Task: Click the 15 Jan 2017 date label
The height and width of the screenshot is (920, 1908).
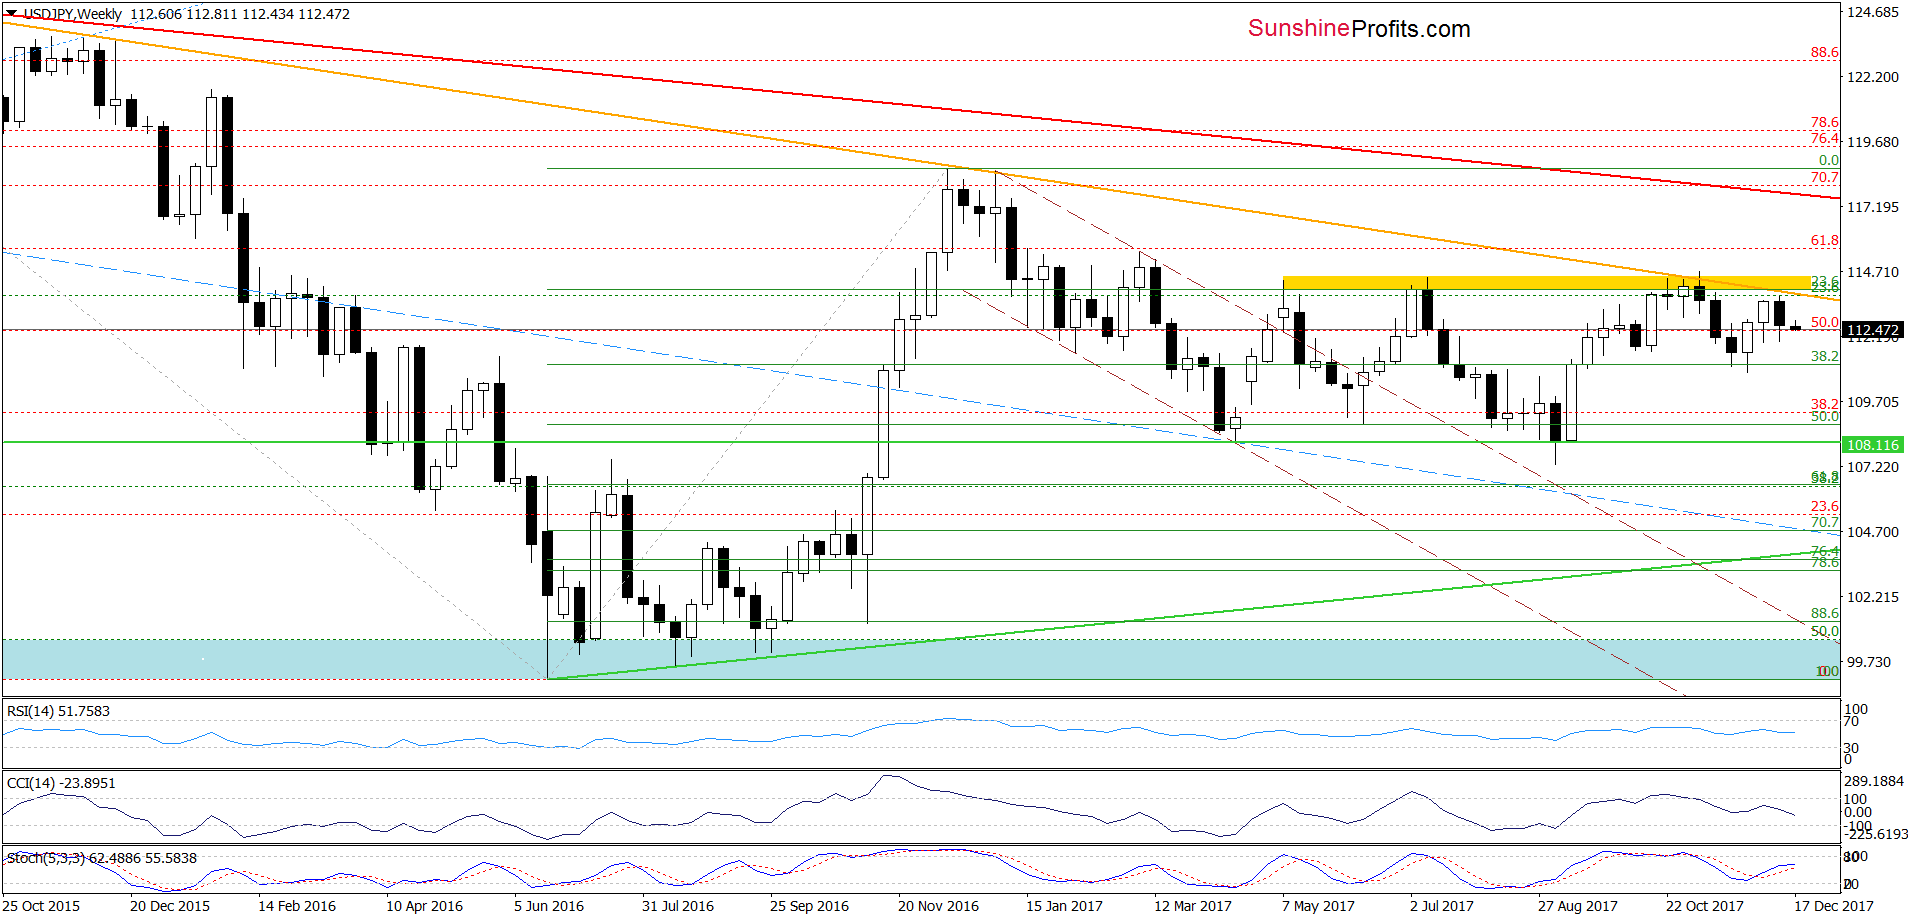Action: point(1064,906)
